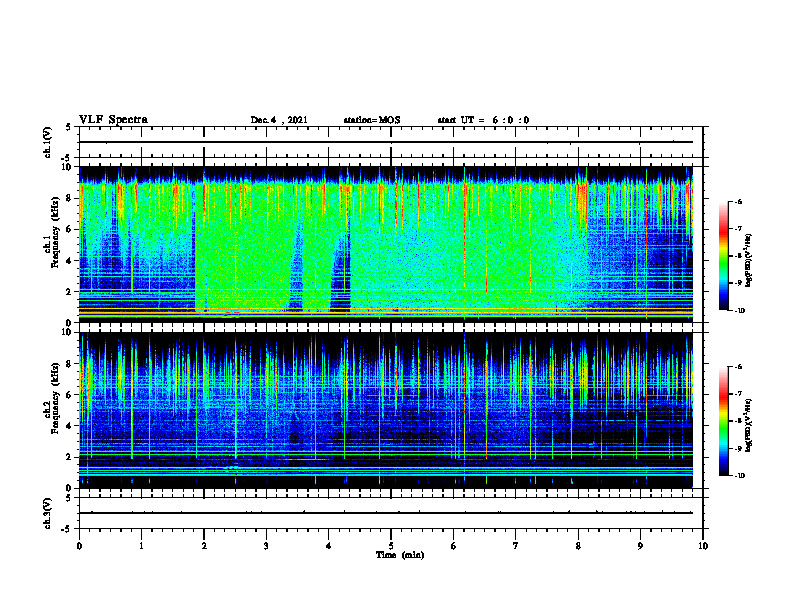This screenshot has height=612, width=792.
Task: Click the "6" minute tick on the time axis
Action: pos(454,546)
